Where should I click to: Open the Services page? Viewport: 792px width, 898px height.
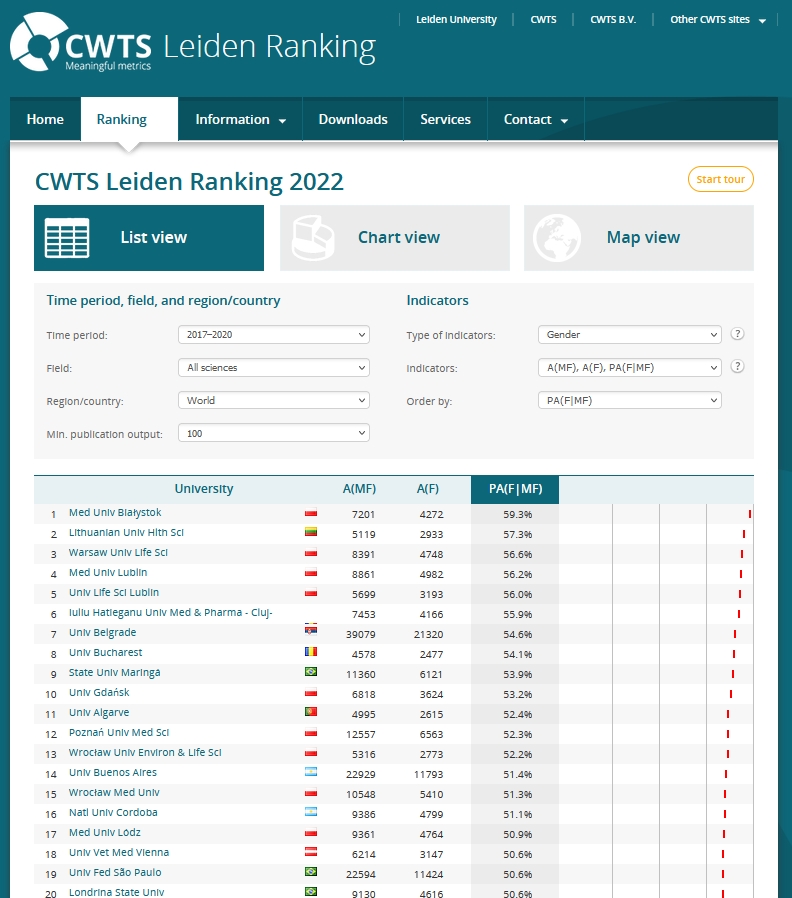(x=445, y=119)
